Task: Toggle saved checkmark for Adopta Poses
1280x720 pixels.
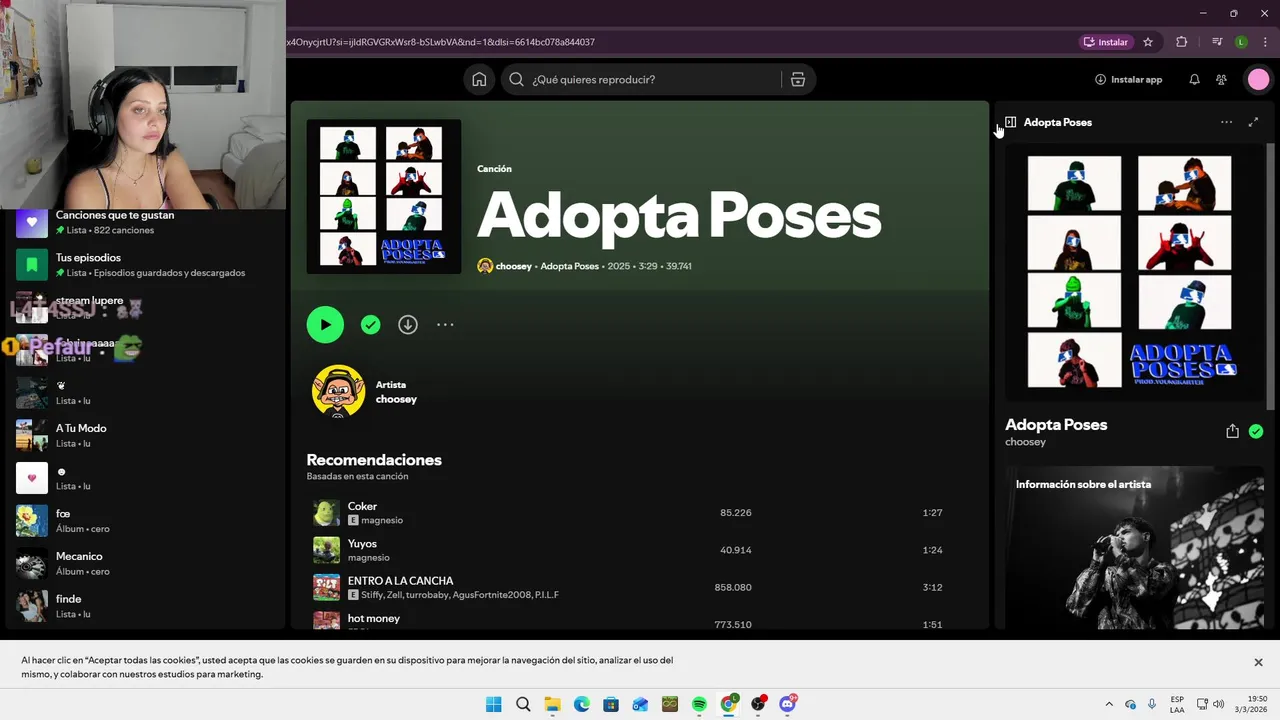Action: click(371, 324)
